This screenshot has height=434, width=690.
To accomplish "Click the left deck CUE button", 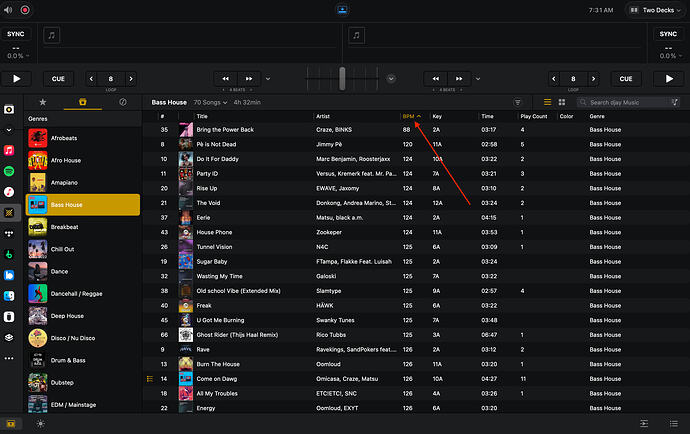I will click(58, 79).
